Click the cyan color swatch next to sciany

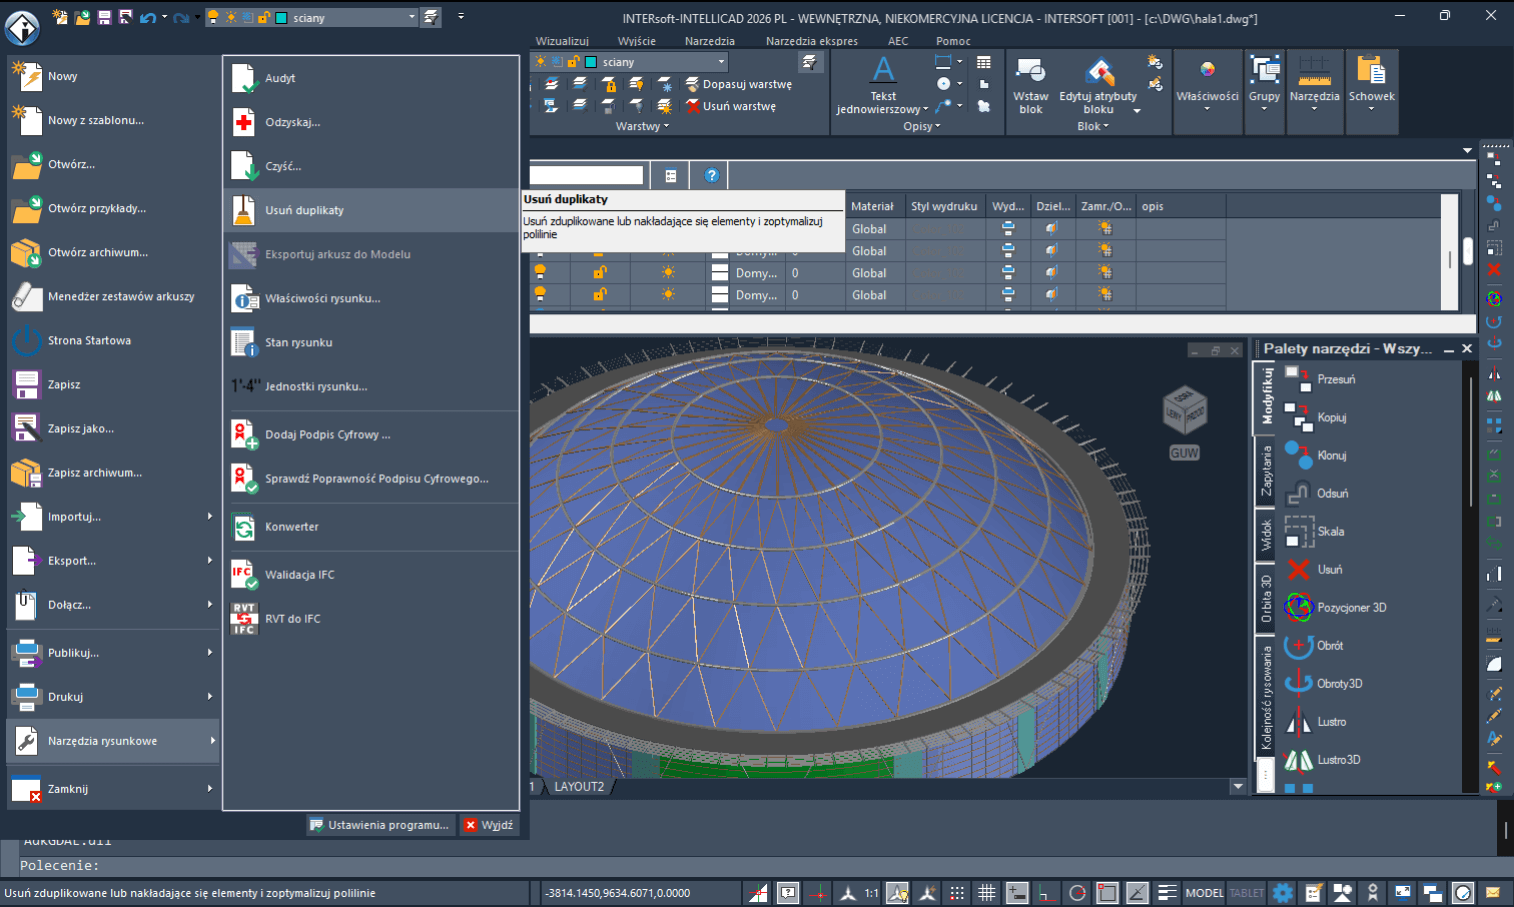pos(589,60)
